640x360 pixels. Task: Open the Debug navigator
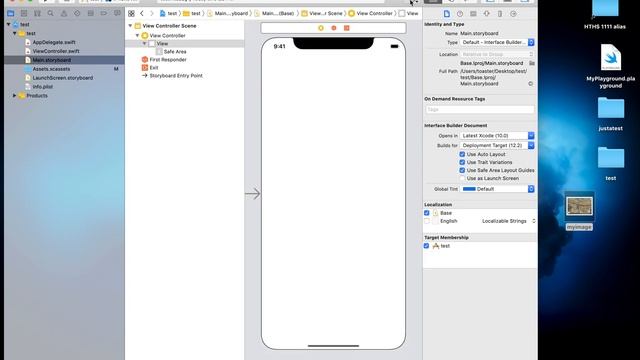click(x=91, y=13)
